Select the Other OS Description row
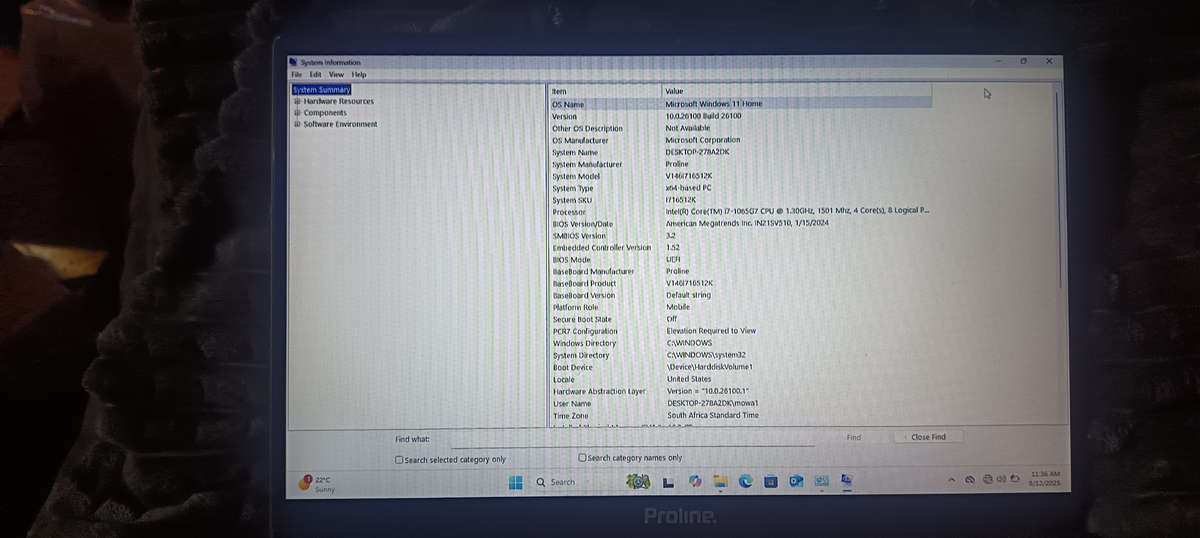Image resolution: width=1200 pixels, height=538 pixels. click(x=740, y=128)
